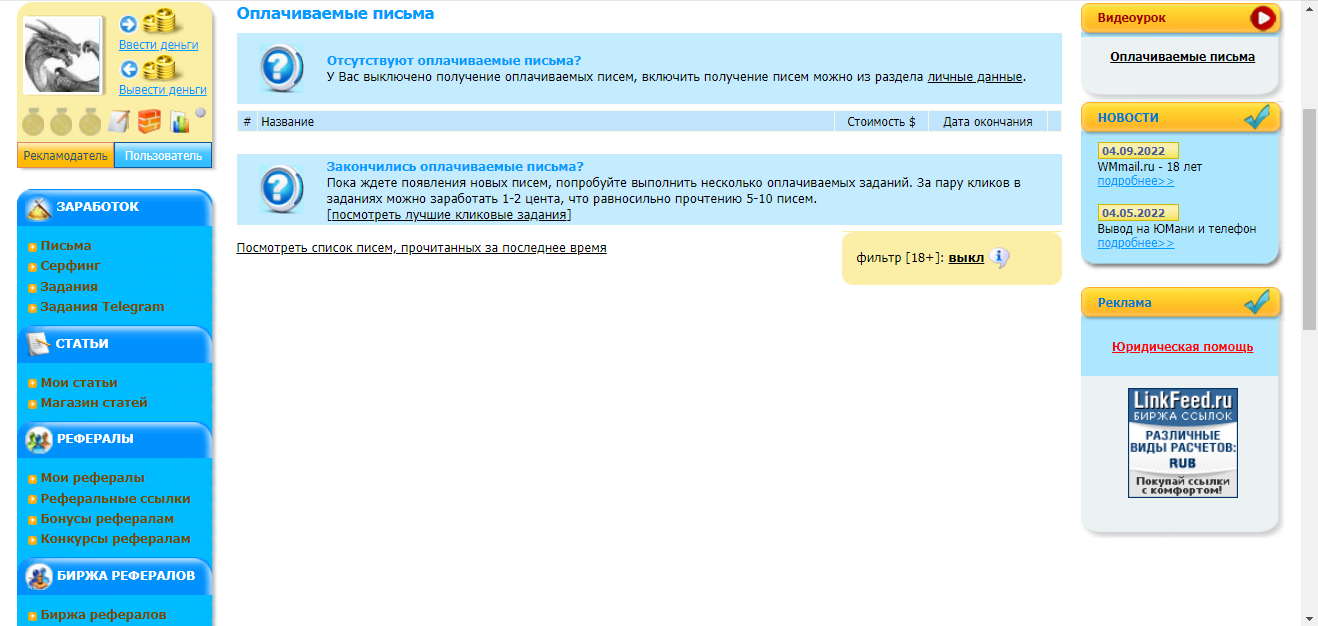
Task: Click the page vertical scrollbar thumb
Action: click(1309, 219)
